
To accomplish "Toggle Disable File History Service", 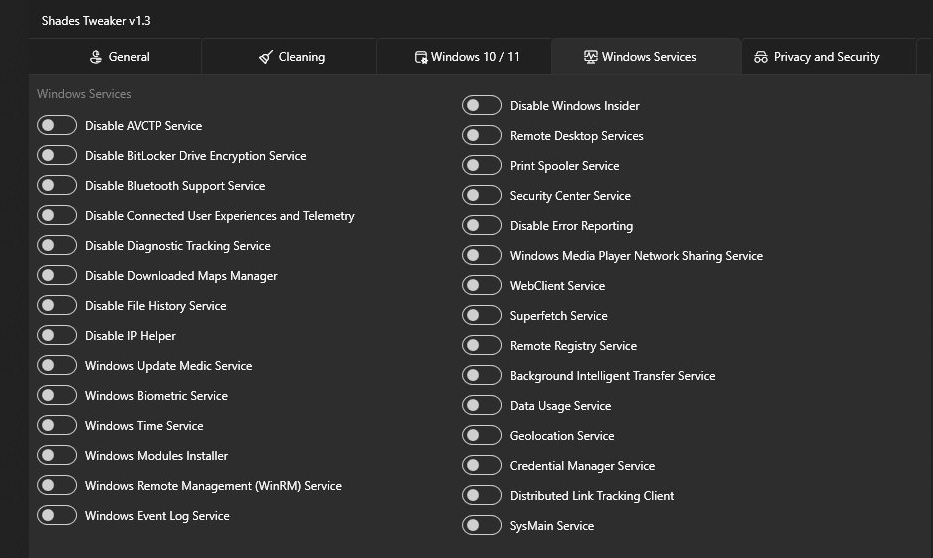I will pos(57,305).
